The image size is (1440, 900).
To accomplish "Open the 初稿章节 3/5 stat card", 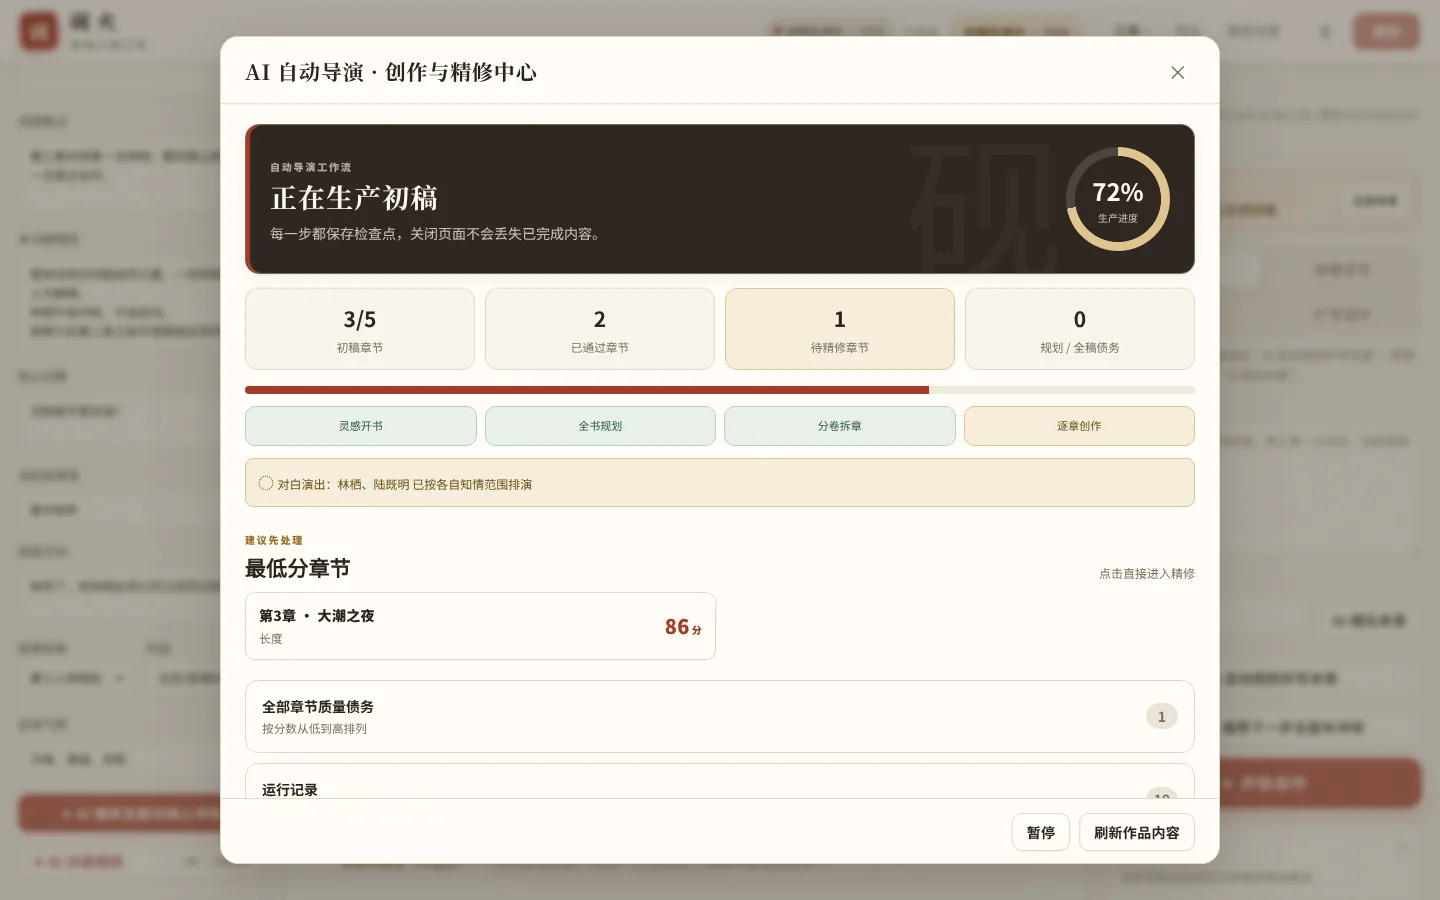I will click(x=360, y=329).
